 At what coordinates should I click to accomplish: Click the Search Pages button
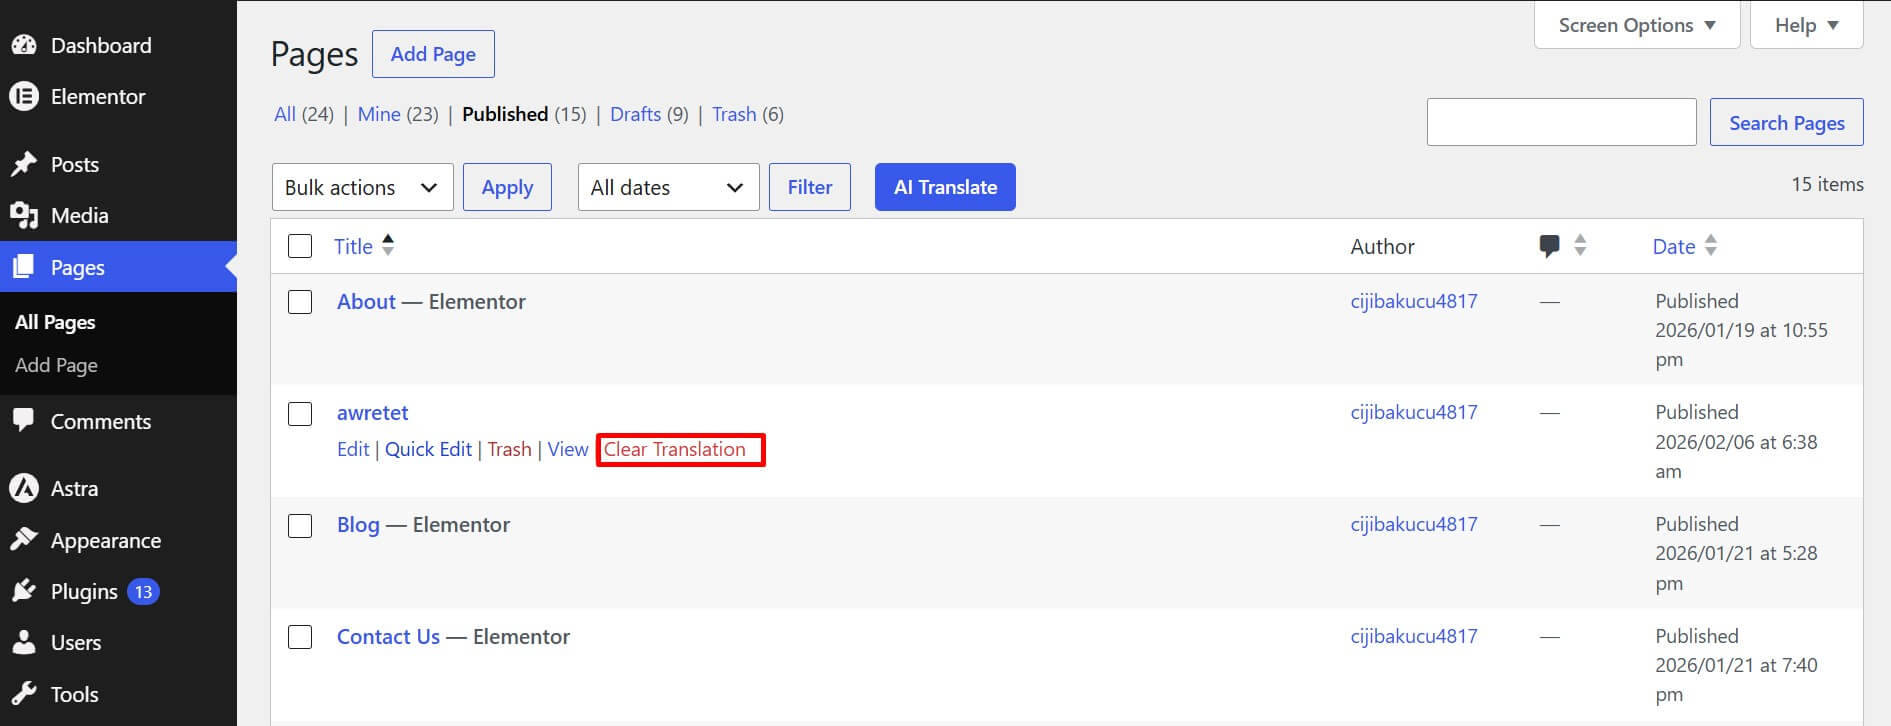[x=1786, y=122]
